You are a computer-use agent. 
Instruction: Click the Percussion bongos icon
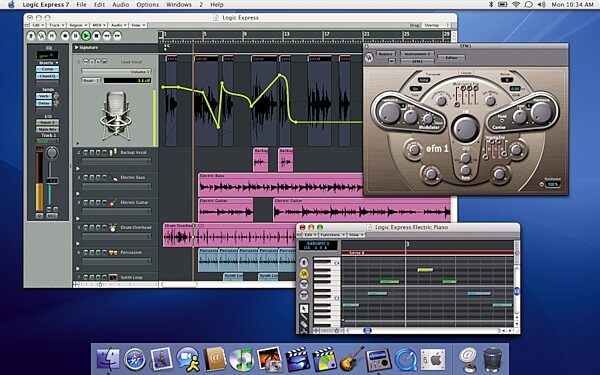(x=113, y=253)
